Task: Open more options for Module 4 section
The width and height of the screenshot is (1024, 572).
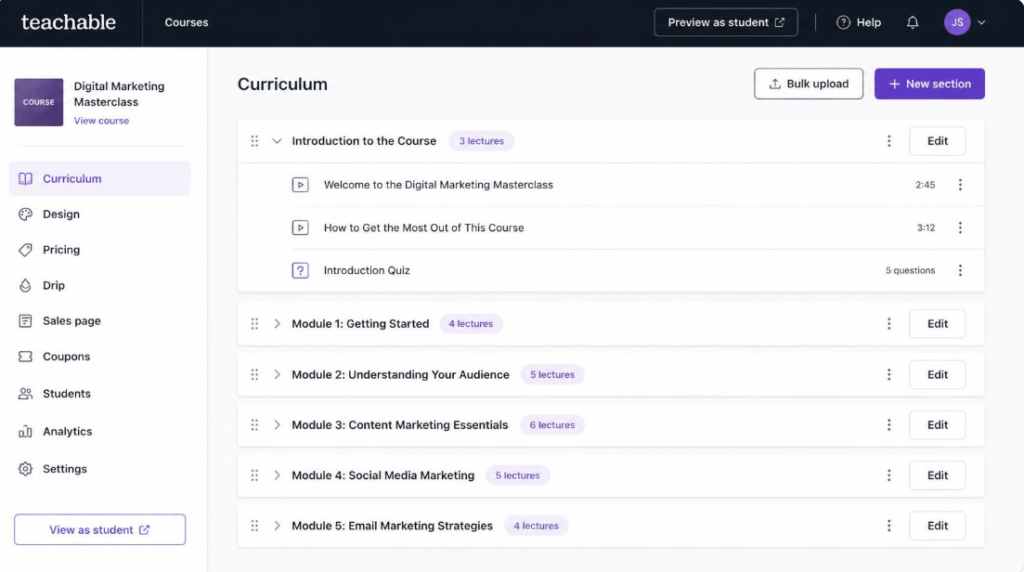Action: point(889,475)
